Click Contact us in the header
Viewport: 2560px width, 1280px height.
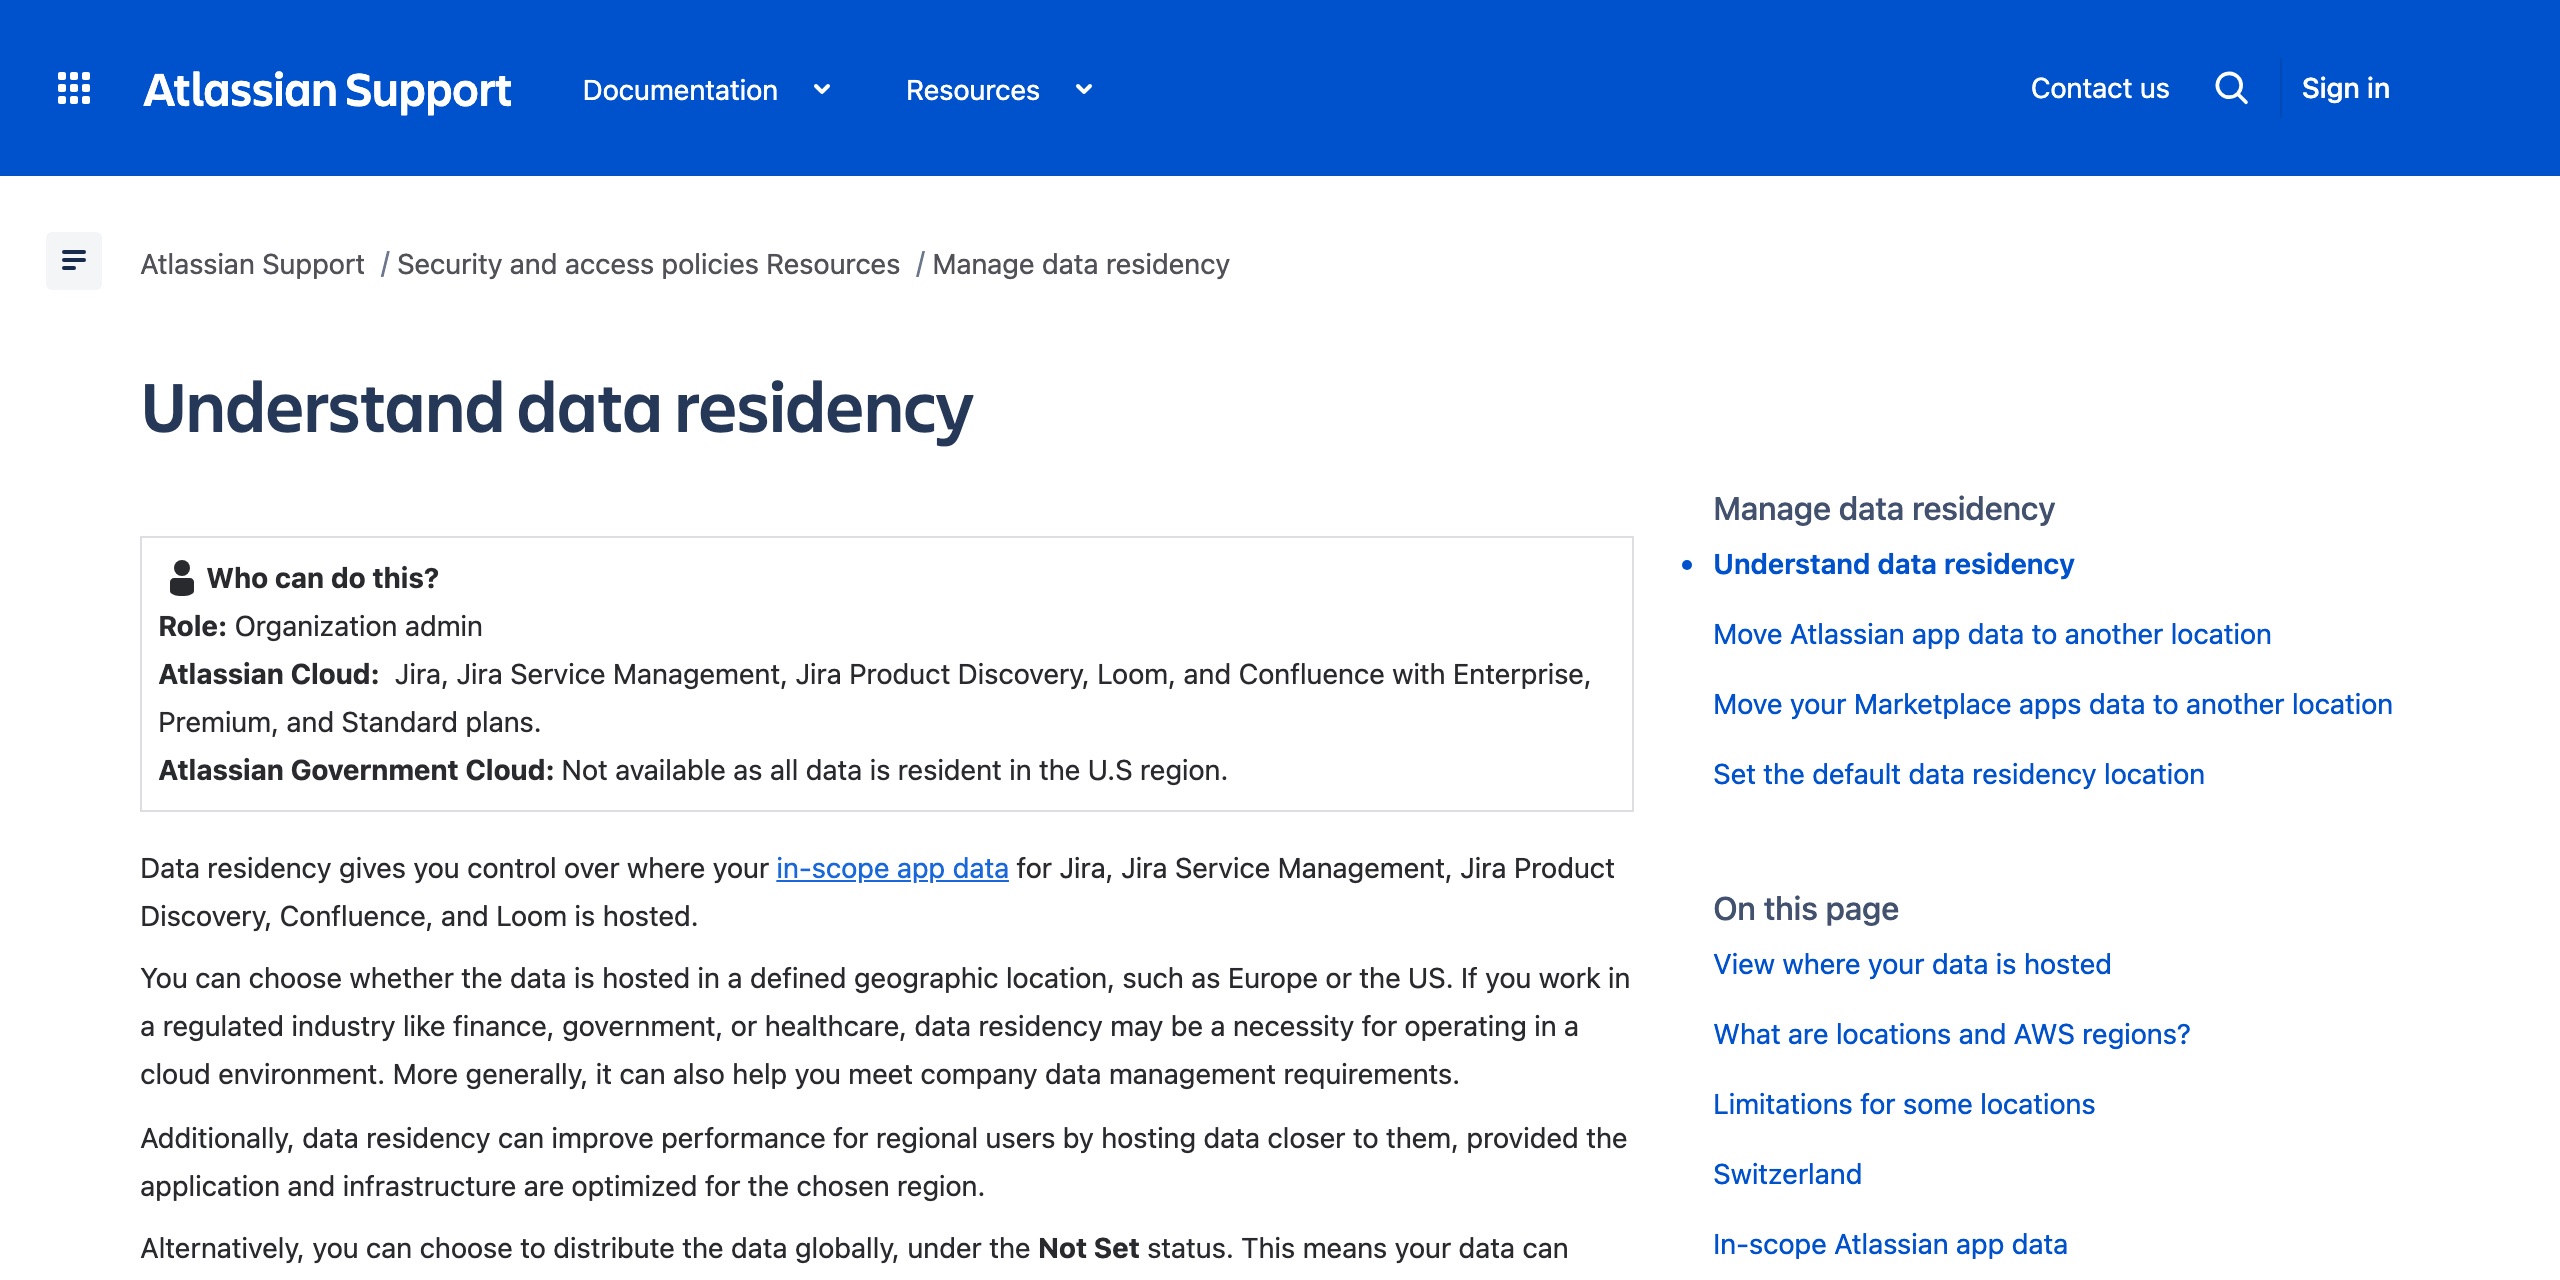(x=2100, y=89)
